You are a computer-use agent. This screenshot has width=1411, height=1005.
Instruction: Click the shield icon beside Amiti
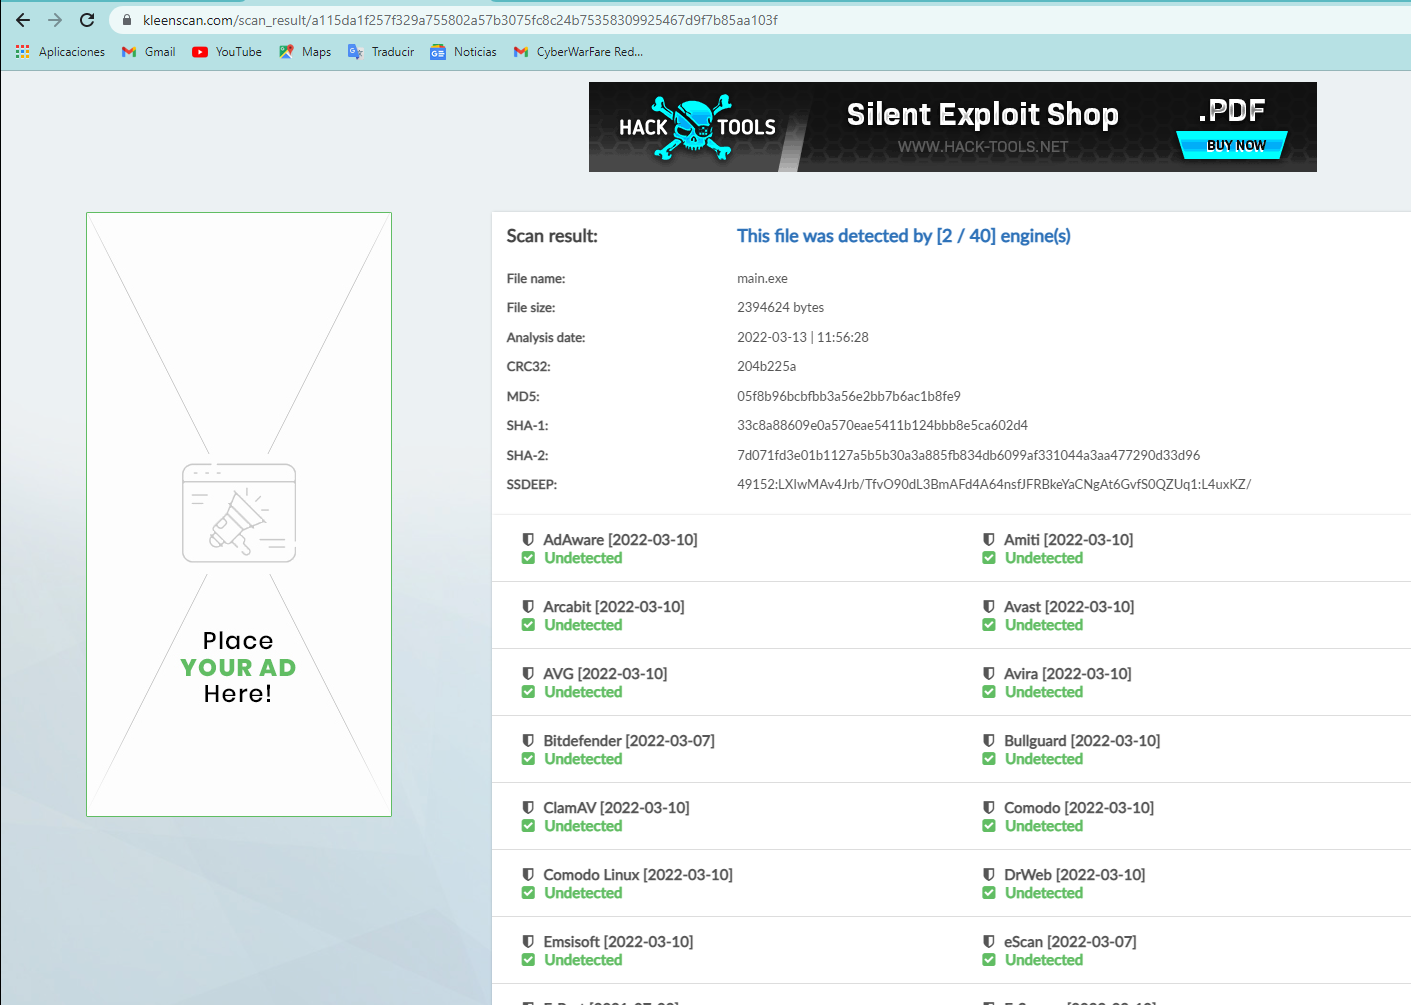[x=989, y=540]
